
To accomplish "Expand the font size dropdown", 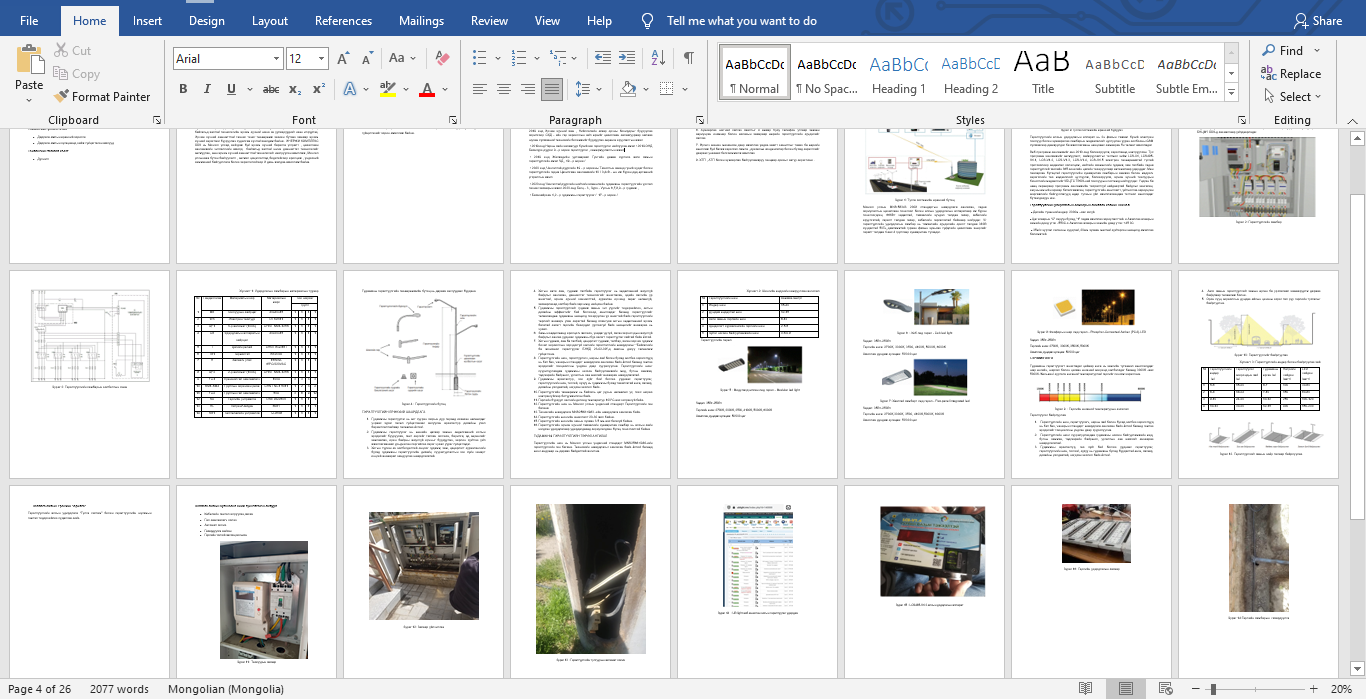I will [321, 59].
